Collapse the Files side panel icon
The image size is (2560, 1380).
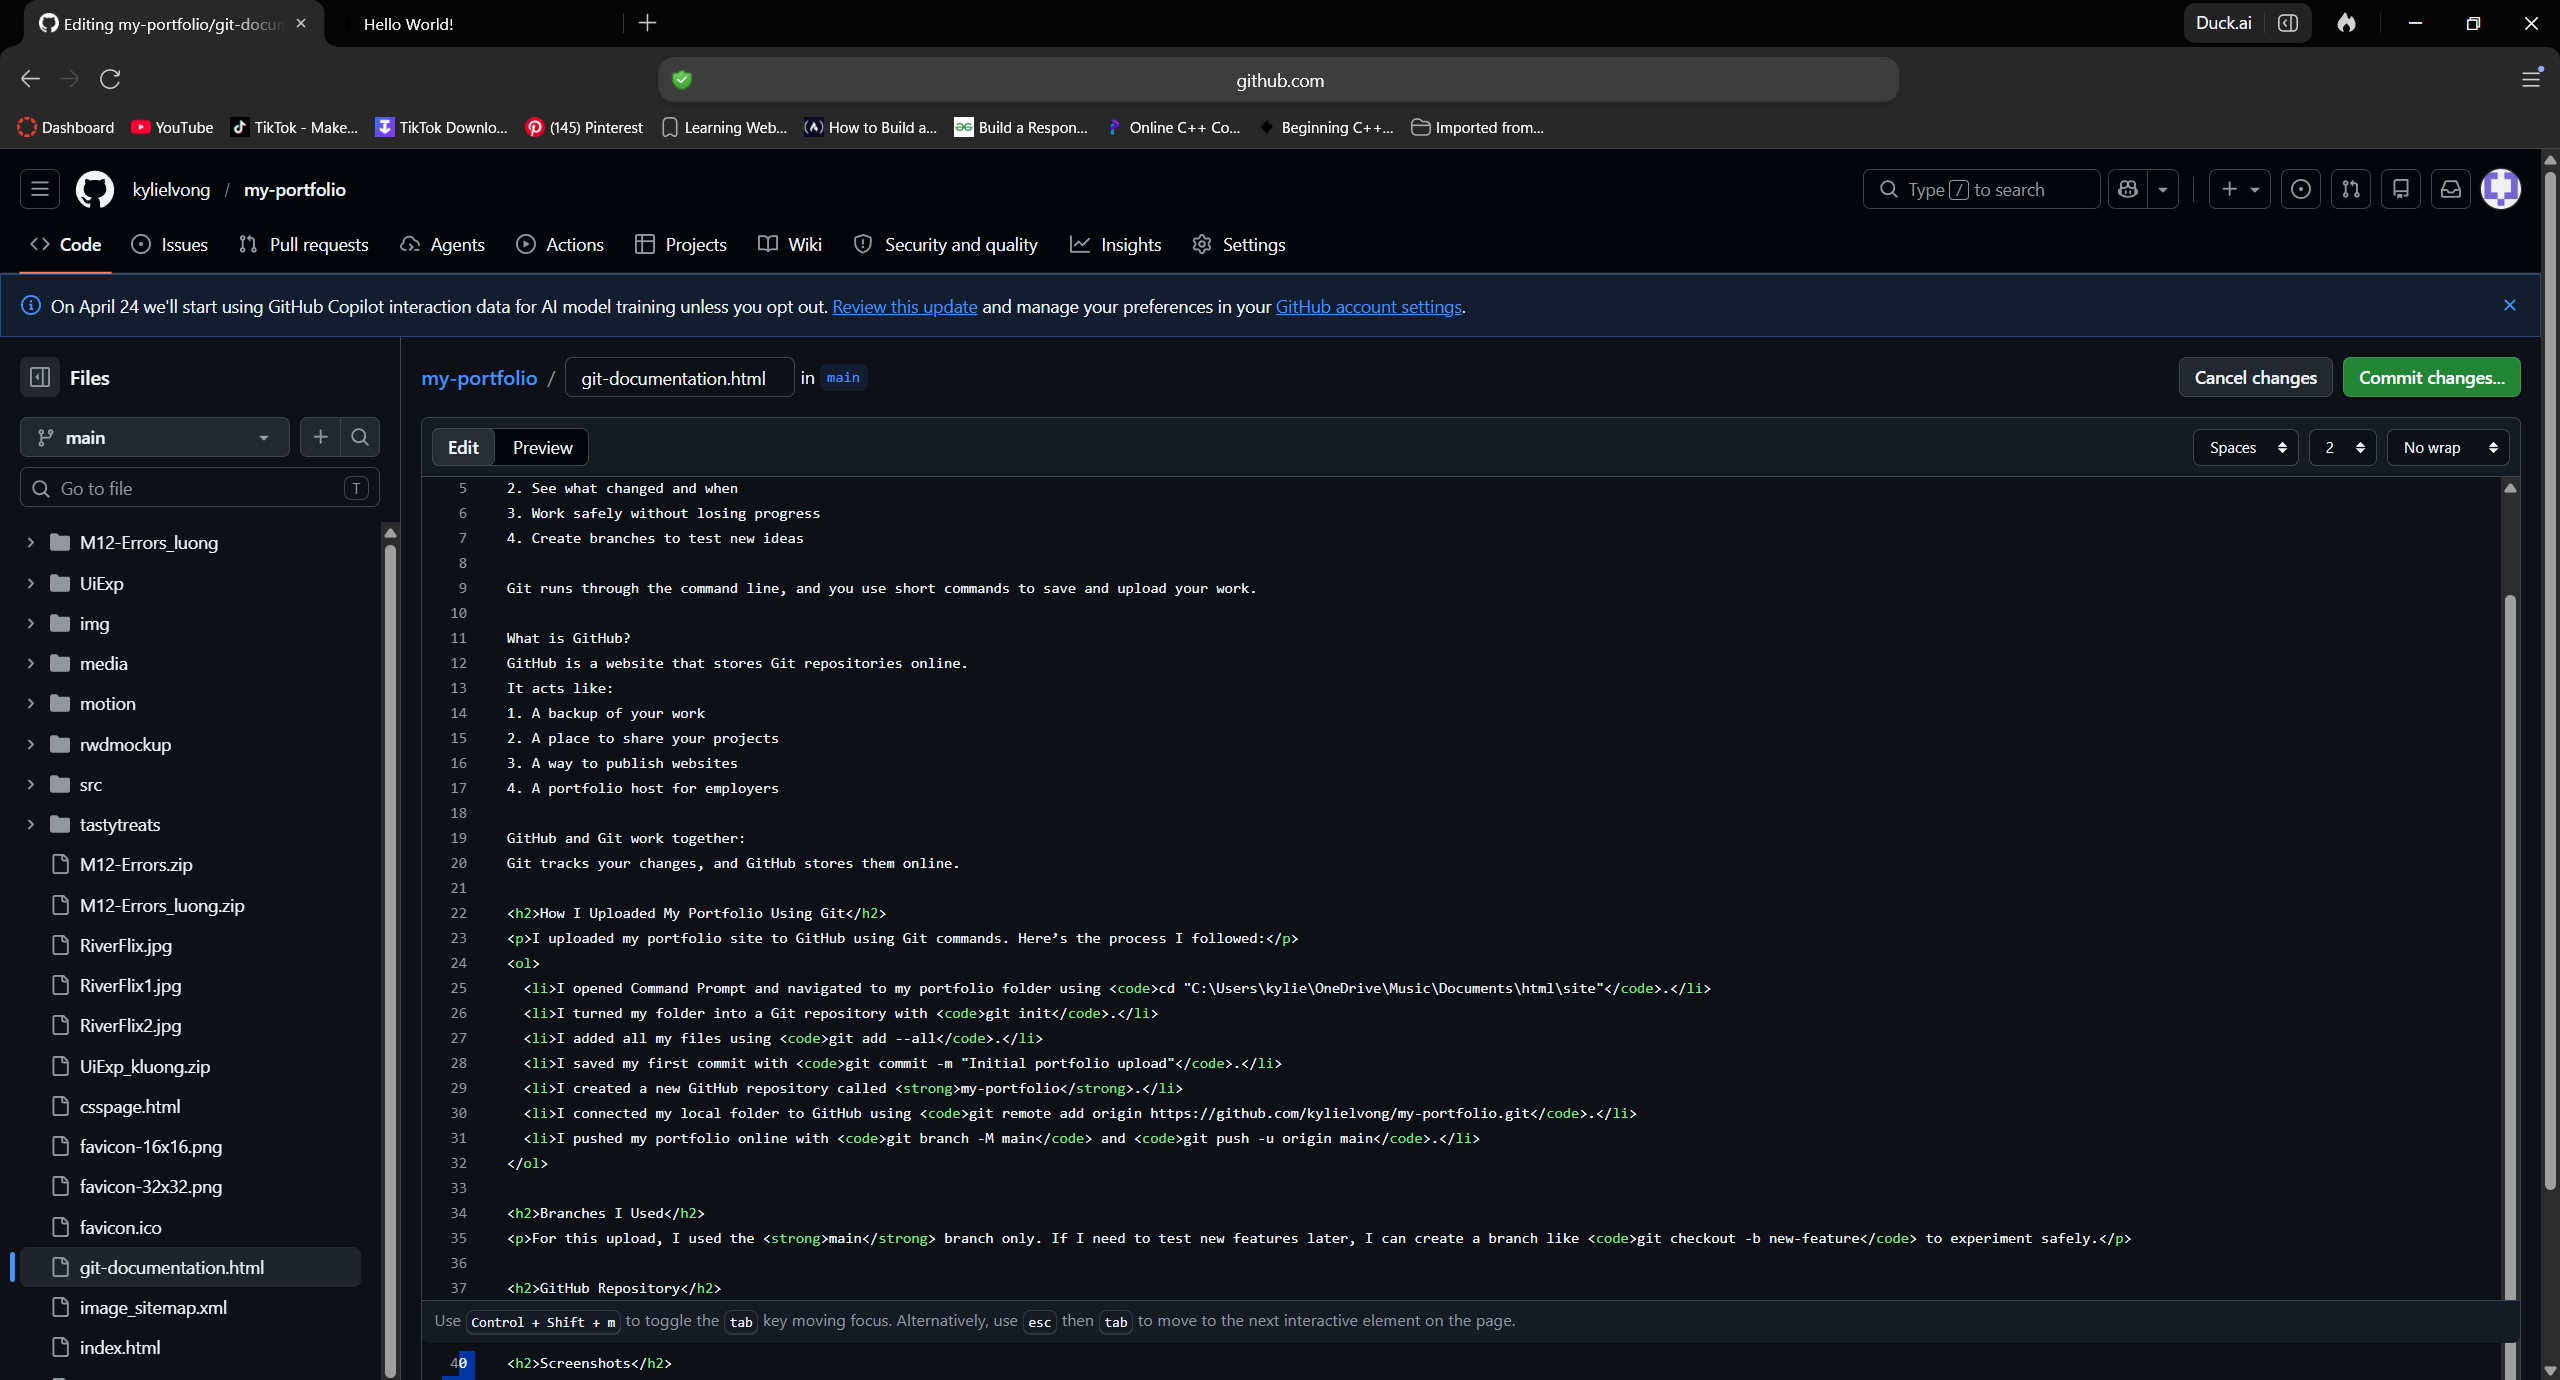40,377
